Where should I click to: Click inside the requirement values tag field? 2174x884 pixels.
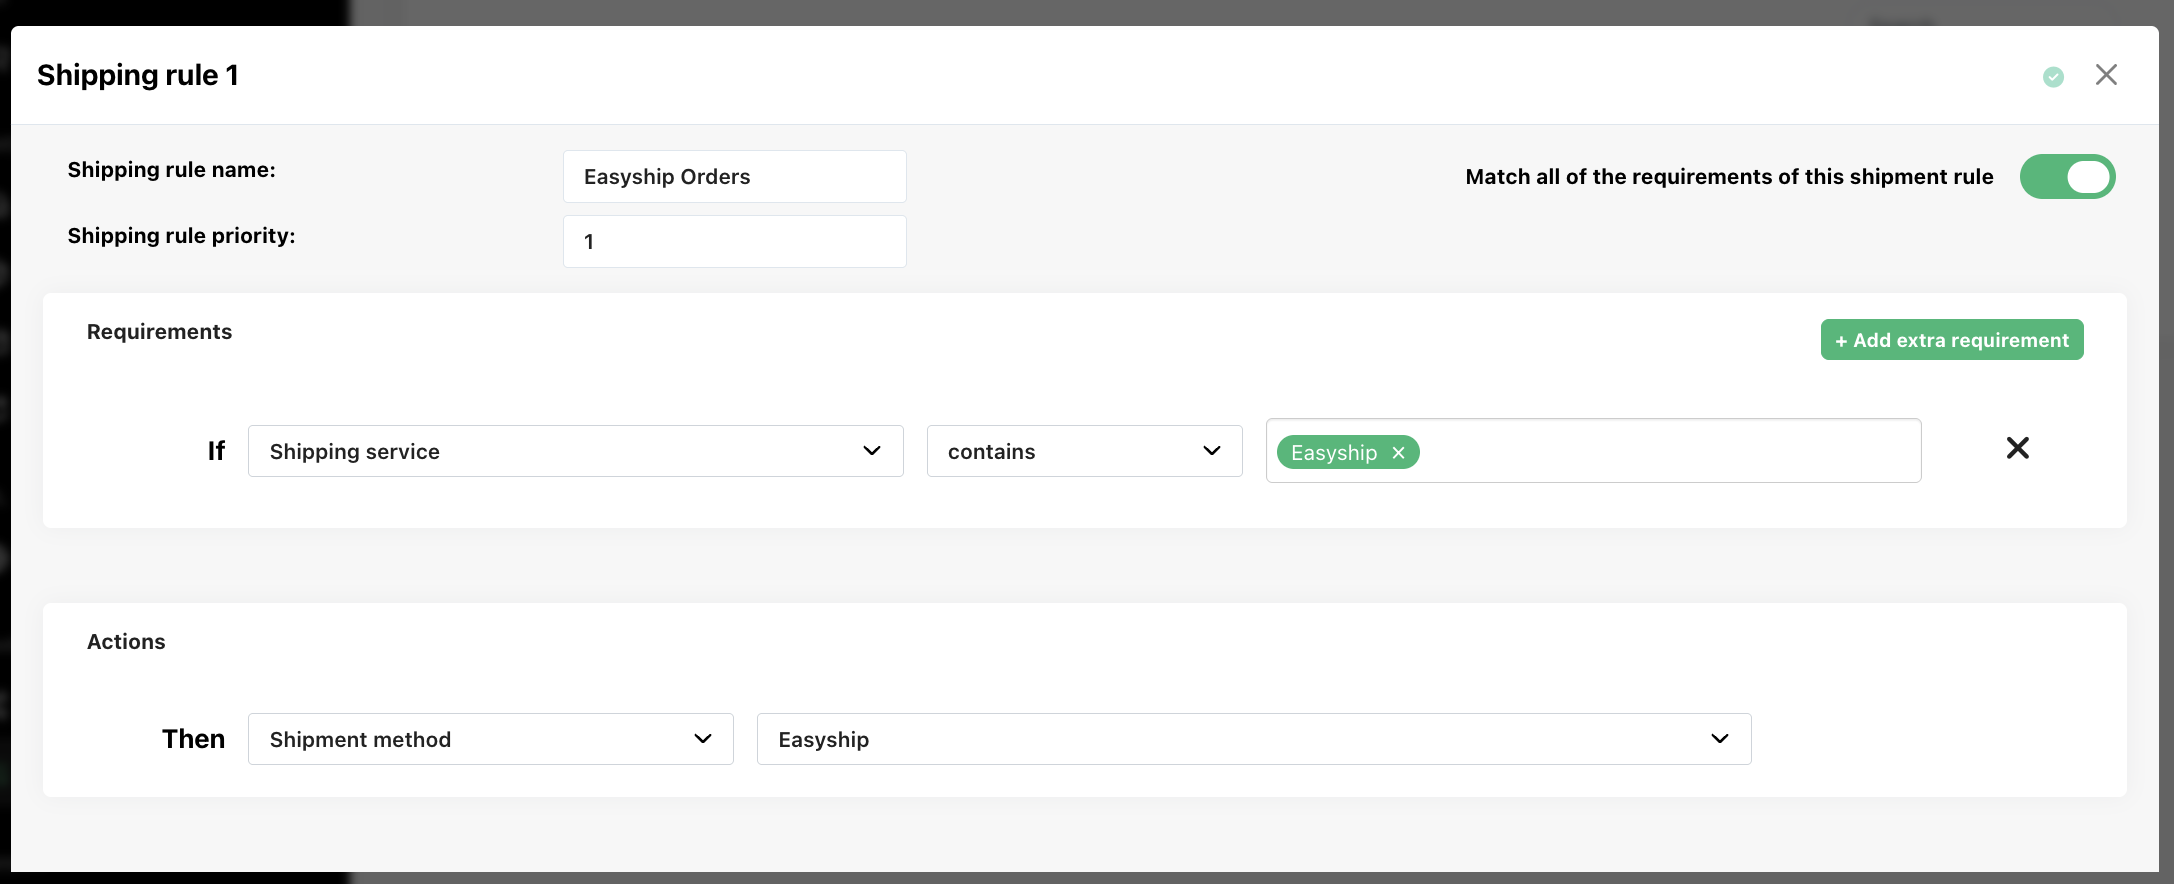tap(1670, 451)
